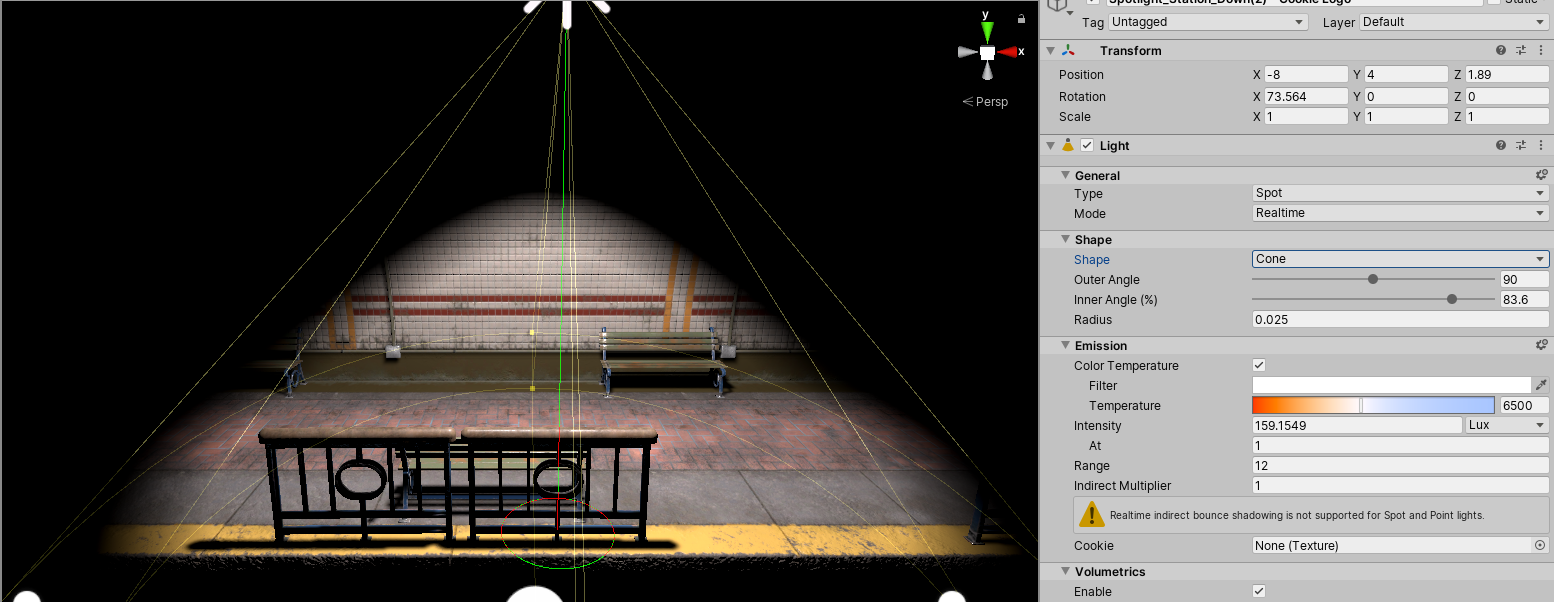Open the Intensity unit dropdown showing Lux
Screen dimensions: 1554x602
(1506, 425)
